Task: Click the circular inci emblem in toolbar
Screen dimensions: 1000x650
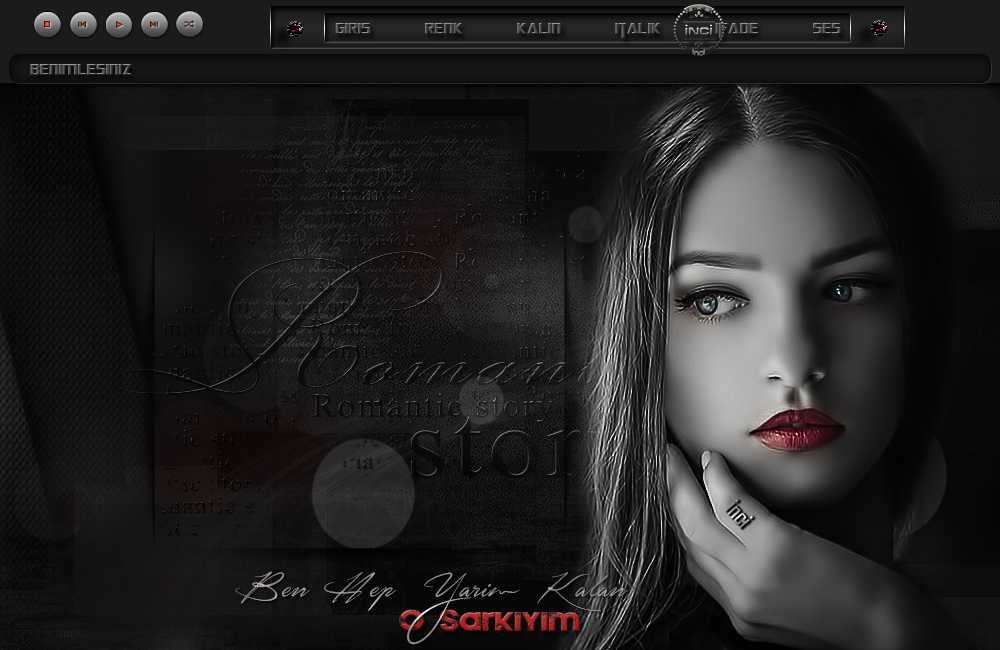Action: (x=698, y=29)
